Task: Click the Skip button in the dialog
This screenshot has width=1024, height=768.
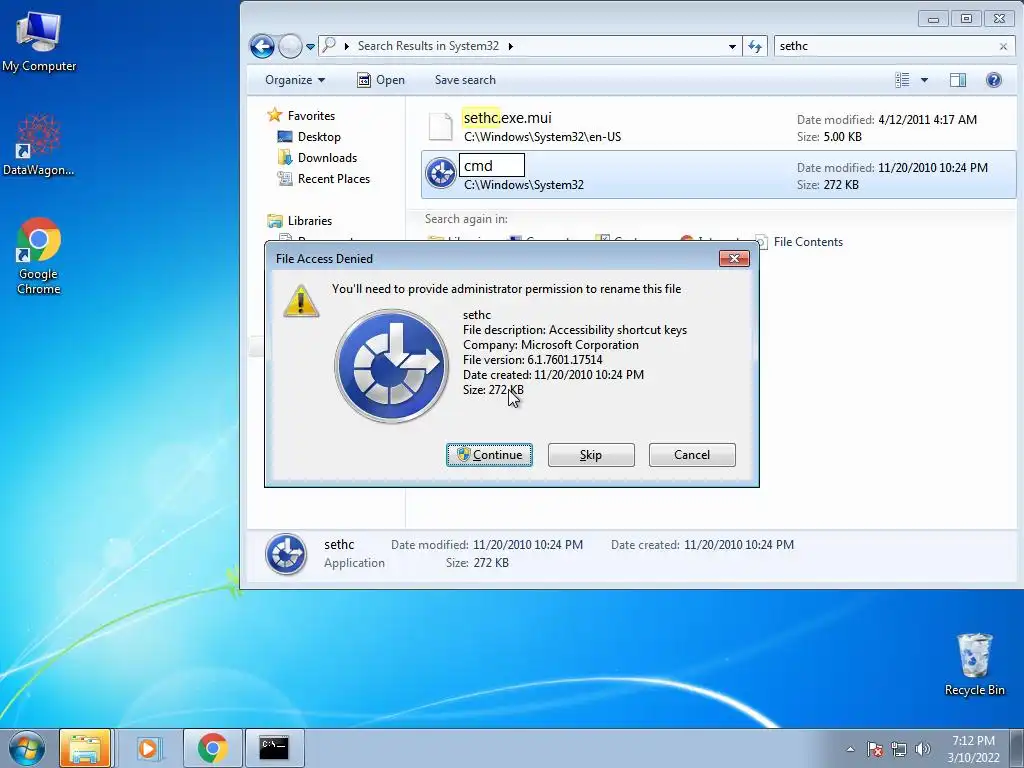Action: coord(591,455)
